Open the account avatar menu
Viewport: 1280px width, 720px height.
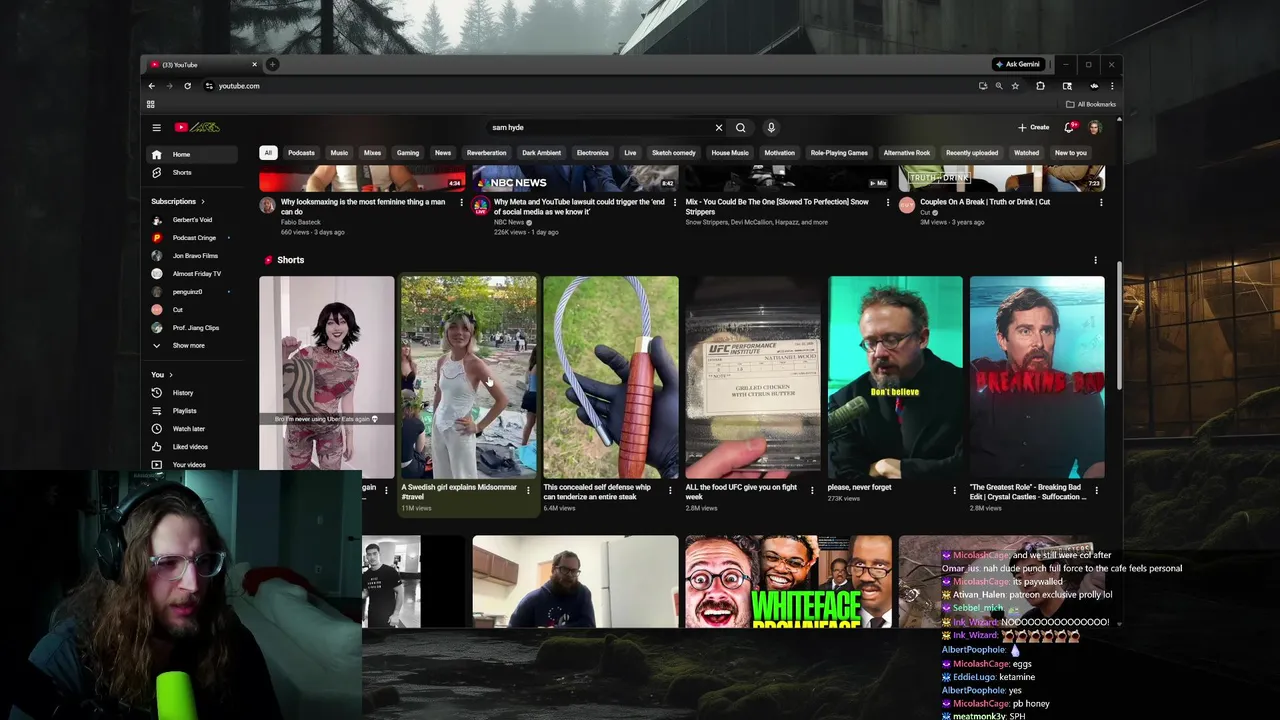pos(1095,127)
